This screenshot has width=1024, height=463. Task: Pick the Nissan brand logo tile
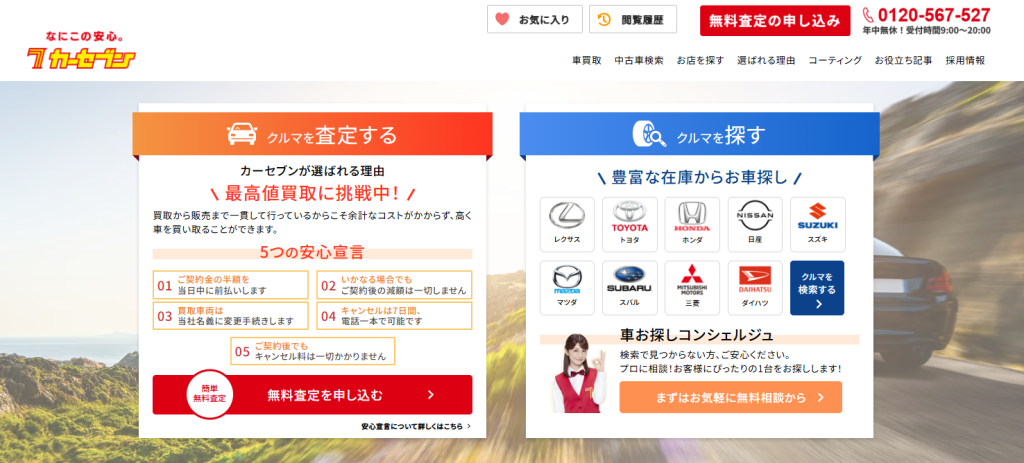coord(755,224)
